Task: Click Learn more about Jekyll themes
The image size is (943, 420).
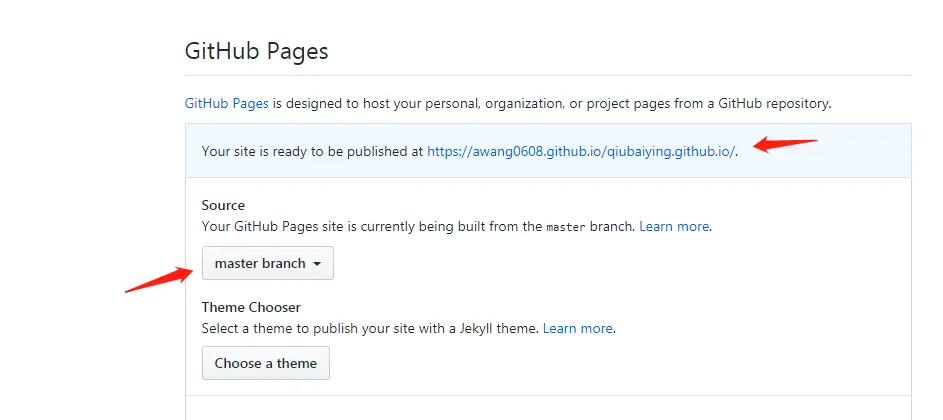Action: (x=577, y=328)
